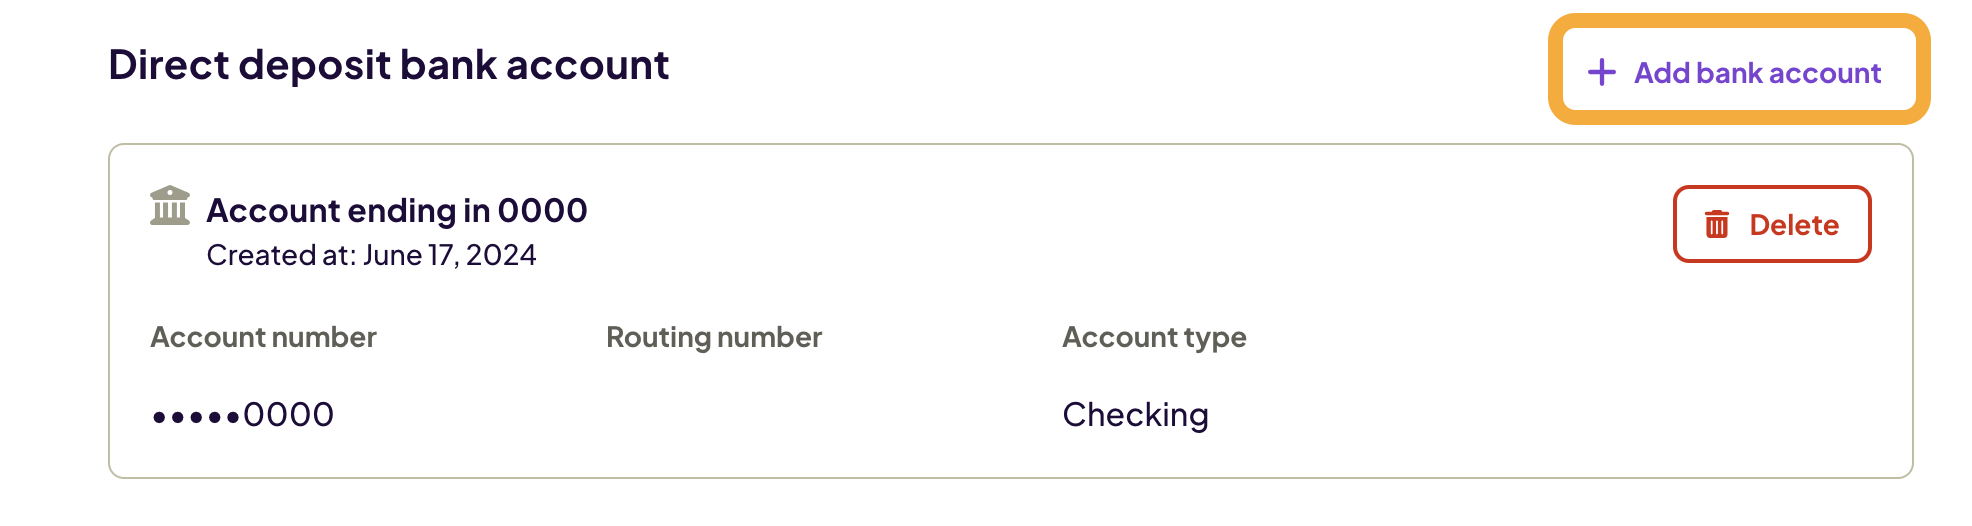Click the masking dots before 0000

point(196,417)
